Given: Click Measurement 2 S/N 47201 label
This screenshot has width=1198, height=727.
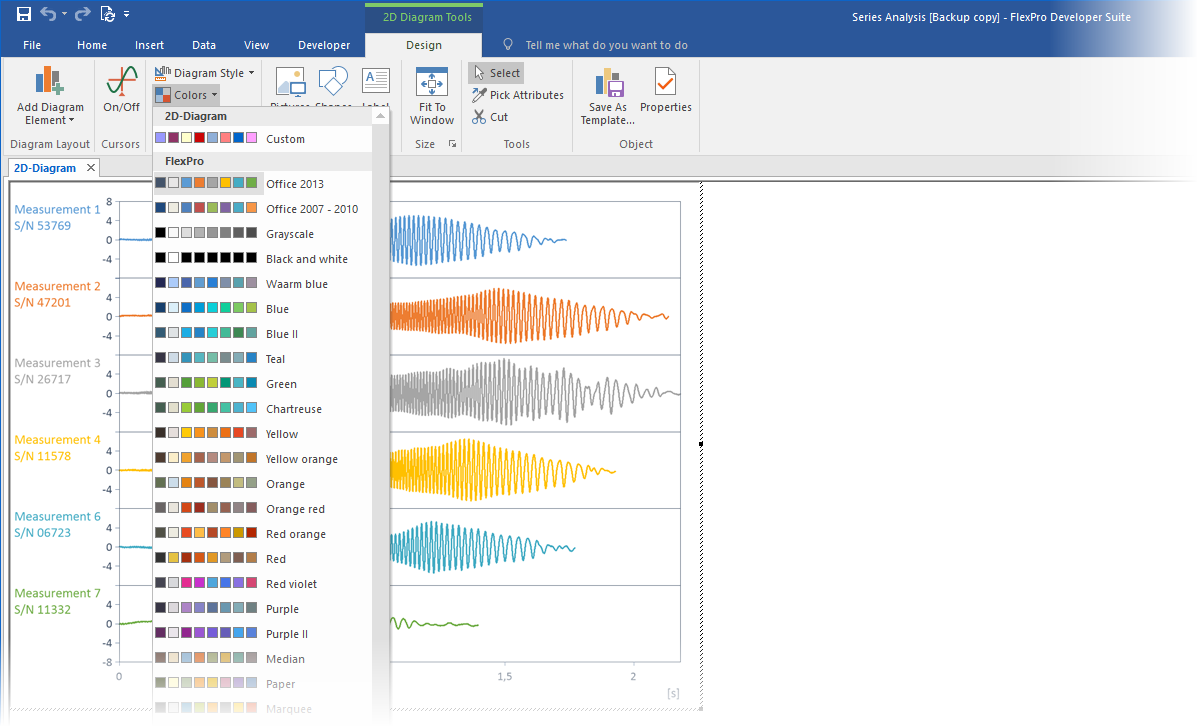Looking at the screenshot, I should (x=57, y=294).
